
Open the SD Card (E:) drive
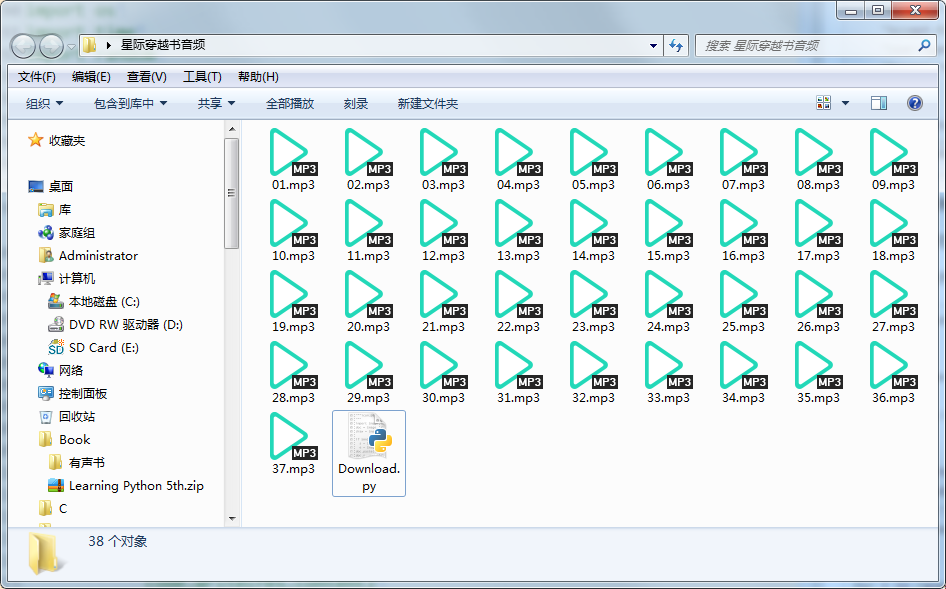pos(94,348)
